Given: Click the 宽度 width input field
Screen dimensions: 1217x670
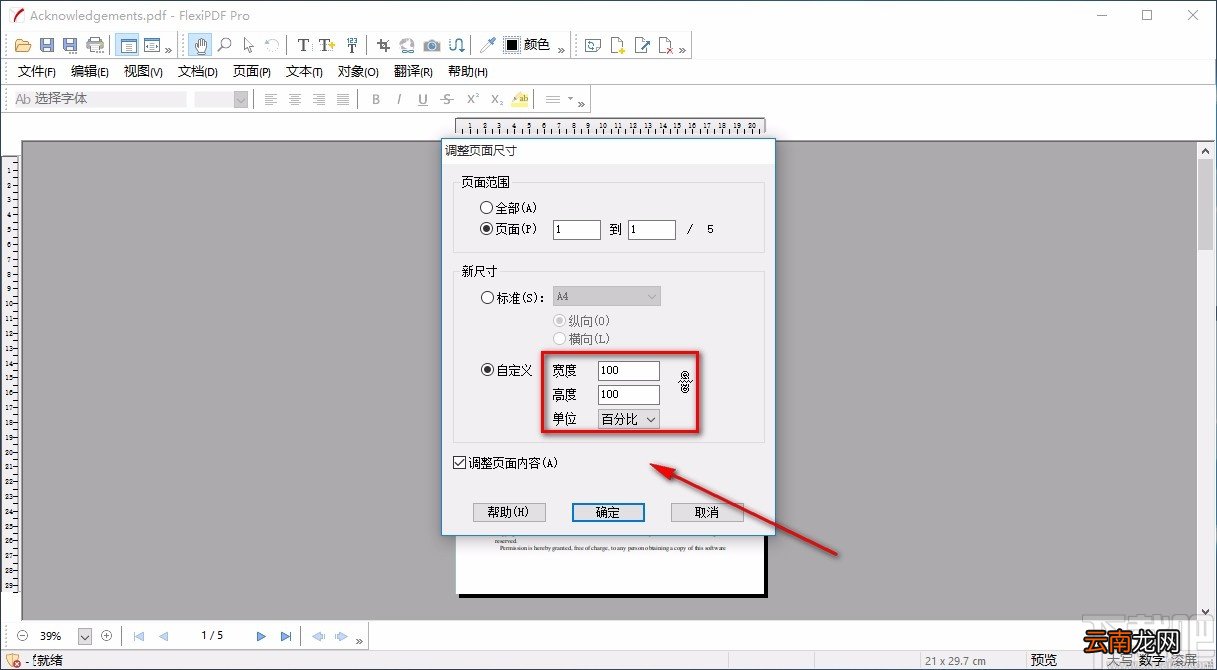Looking at the screenshot, I should click(629, 371).
